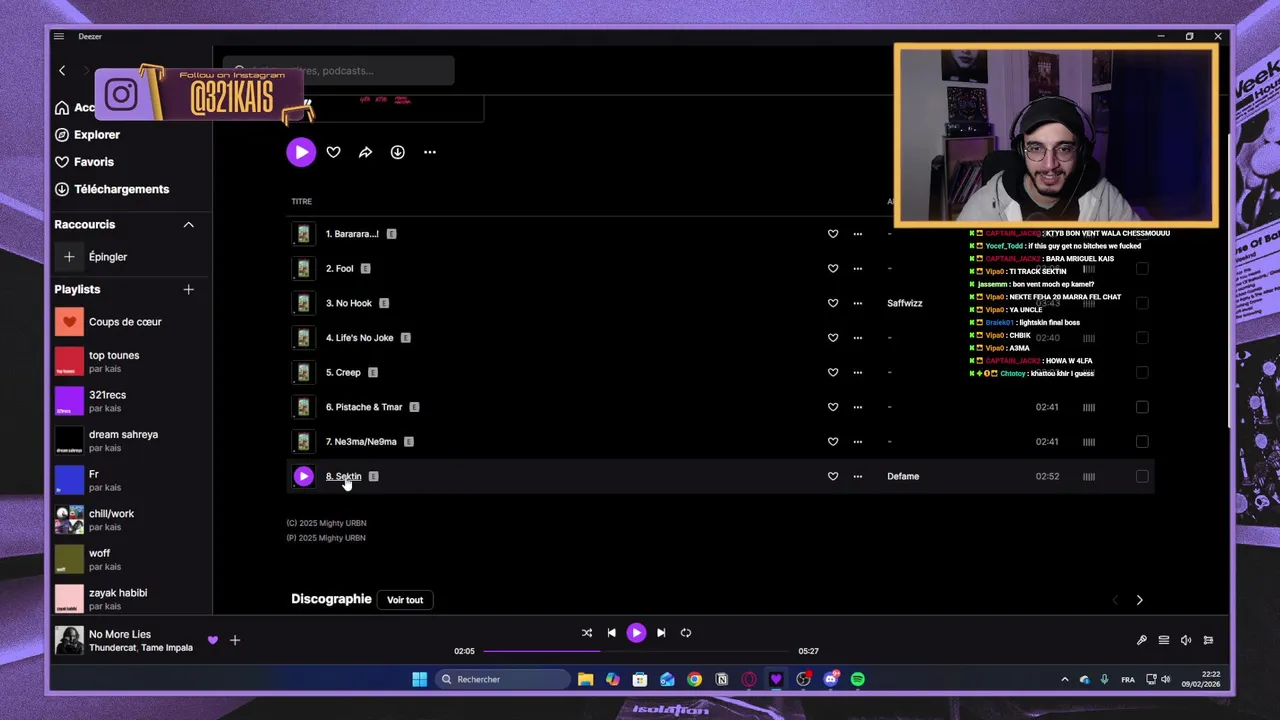
Task: Skip to the next track
Action: 661,633
